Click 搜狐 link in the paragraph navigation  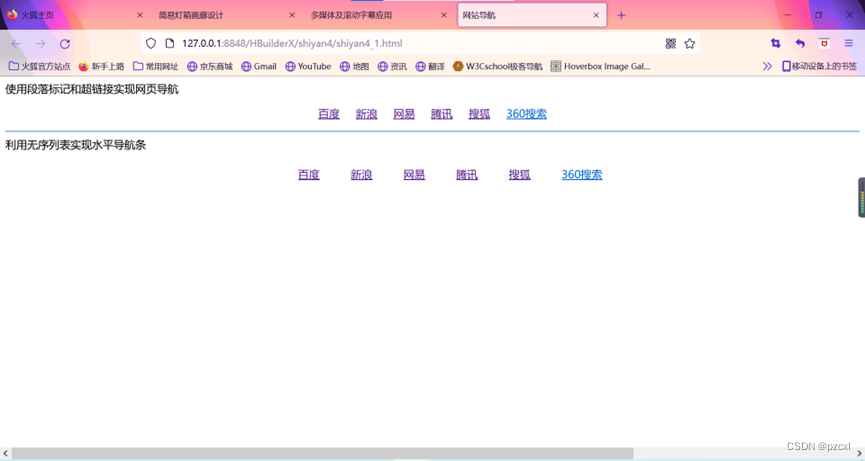tap(479, 114)
